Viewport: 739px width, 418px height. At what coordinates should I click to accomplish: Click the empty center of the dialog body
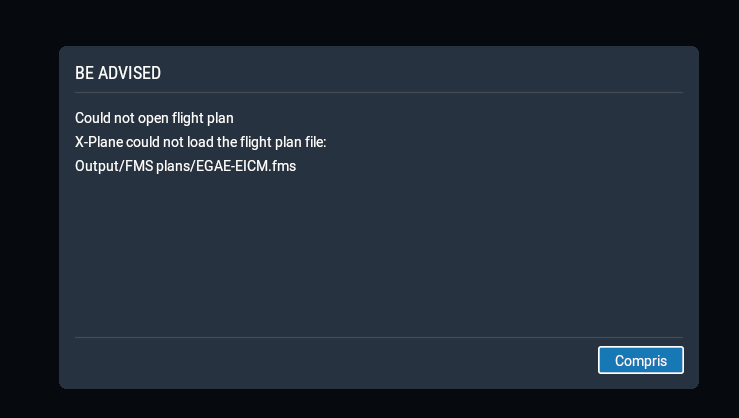pyautogui.click(x=378, y=250)
